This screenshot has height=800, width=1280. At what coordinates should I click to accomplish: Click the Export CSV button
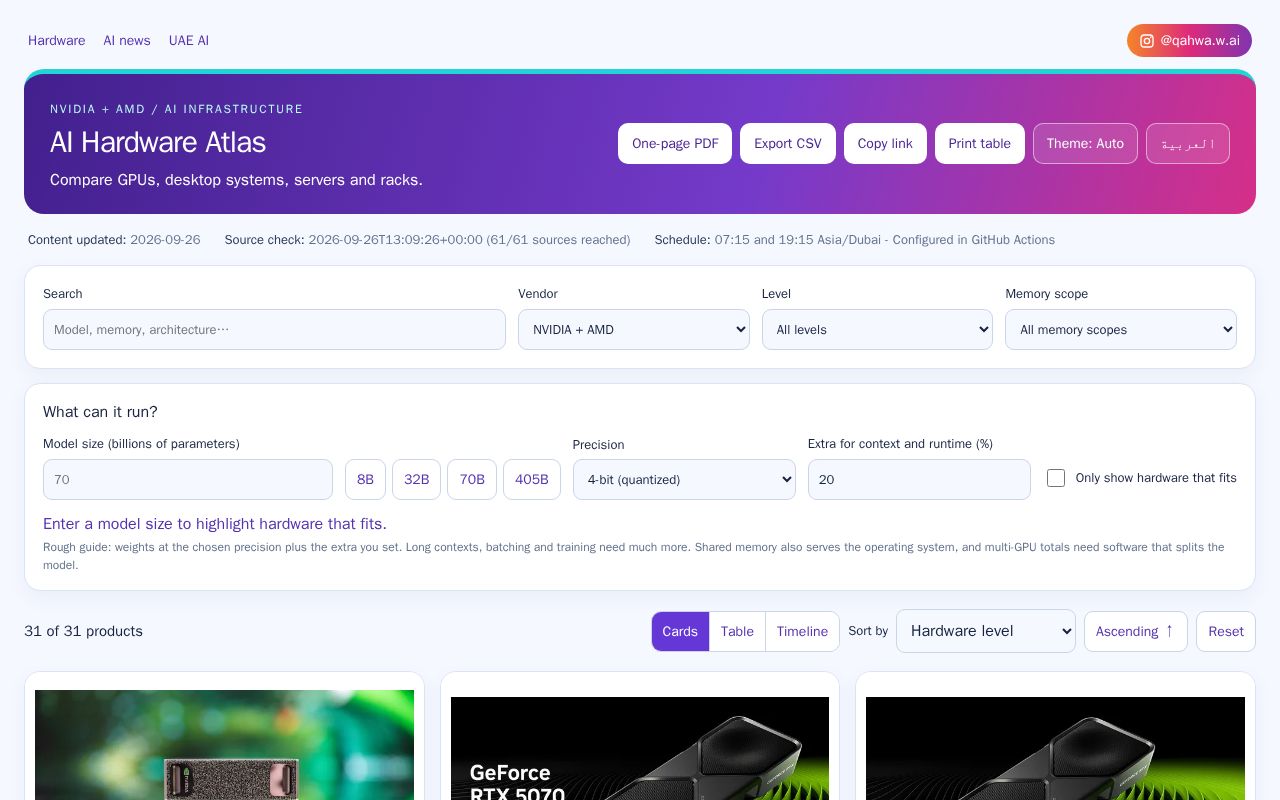[x=788, y=143]
